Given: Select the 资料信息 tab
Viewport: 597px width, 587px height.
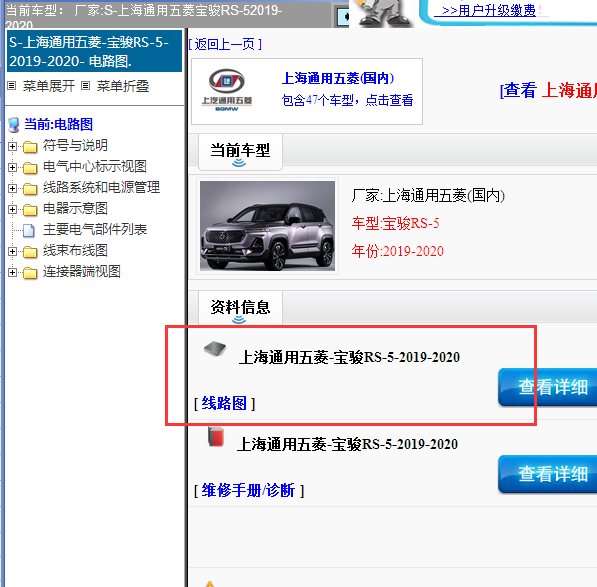Looking at the screenshot, I should pyautogui.click(x=240, y=308).
